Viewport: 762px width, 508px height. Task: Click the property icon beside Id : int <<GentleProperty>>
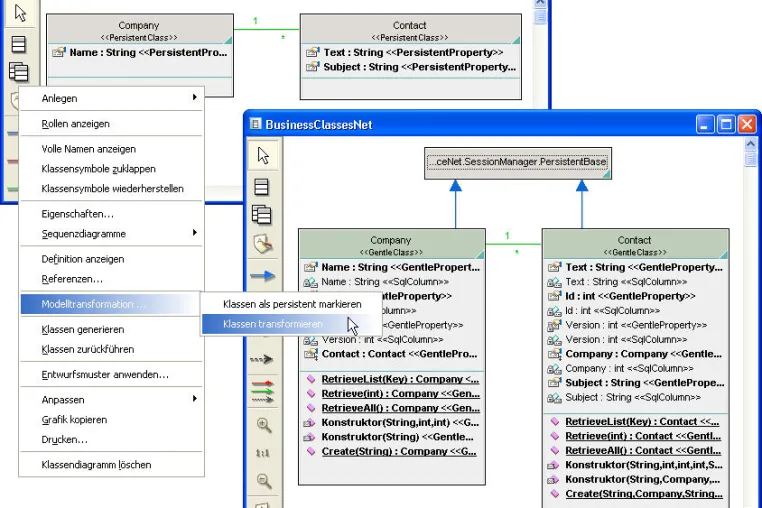click(554, 296)
